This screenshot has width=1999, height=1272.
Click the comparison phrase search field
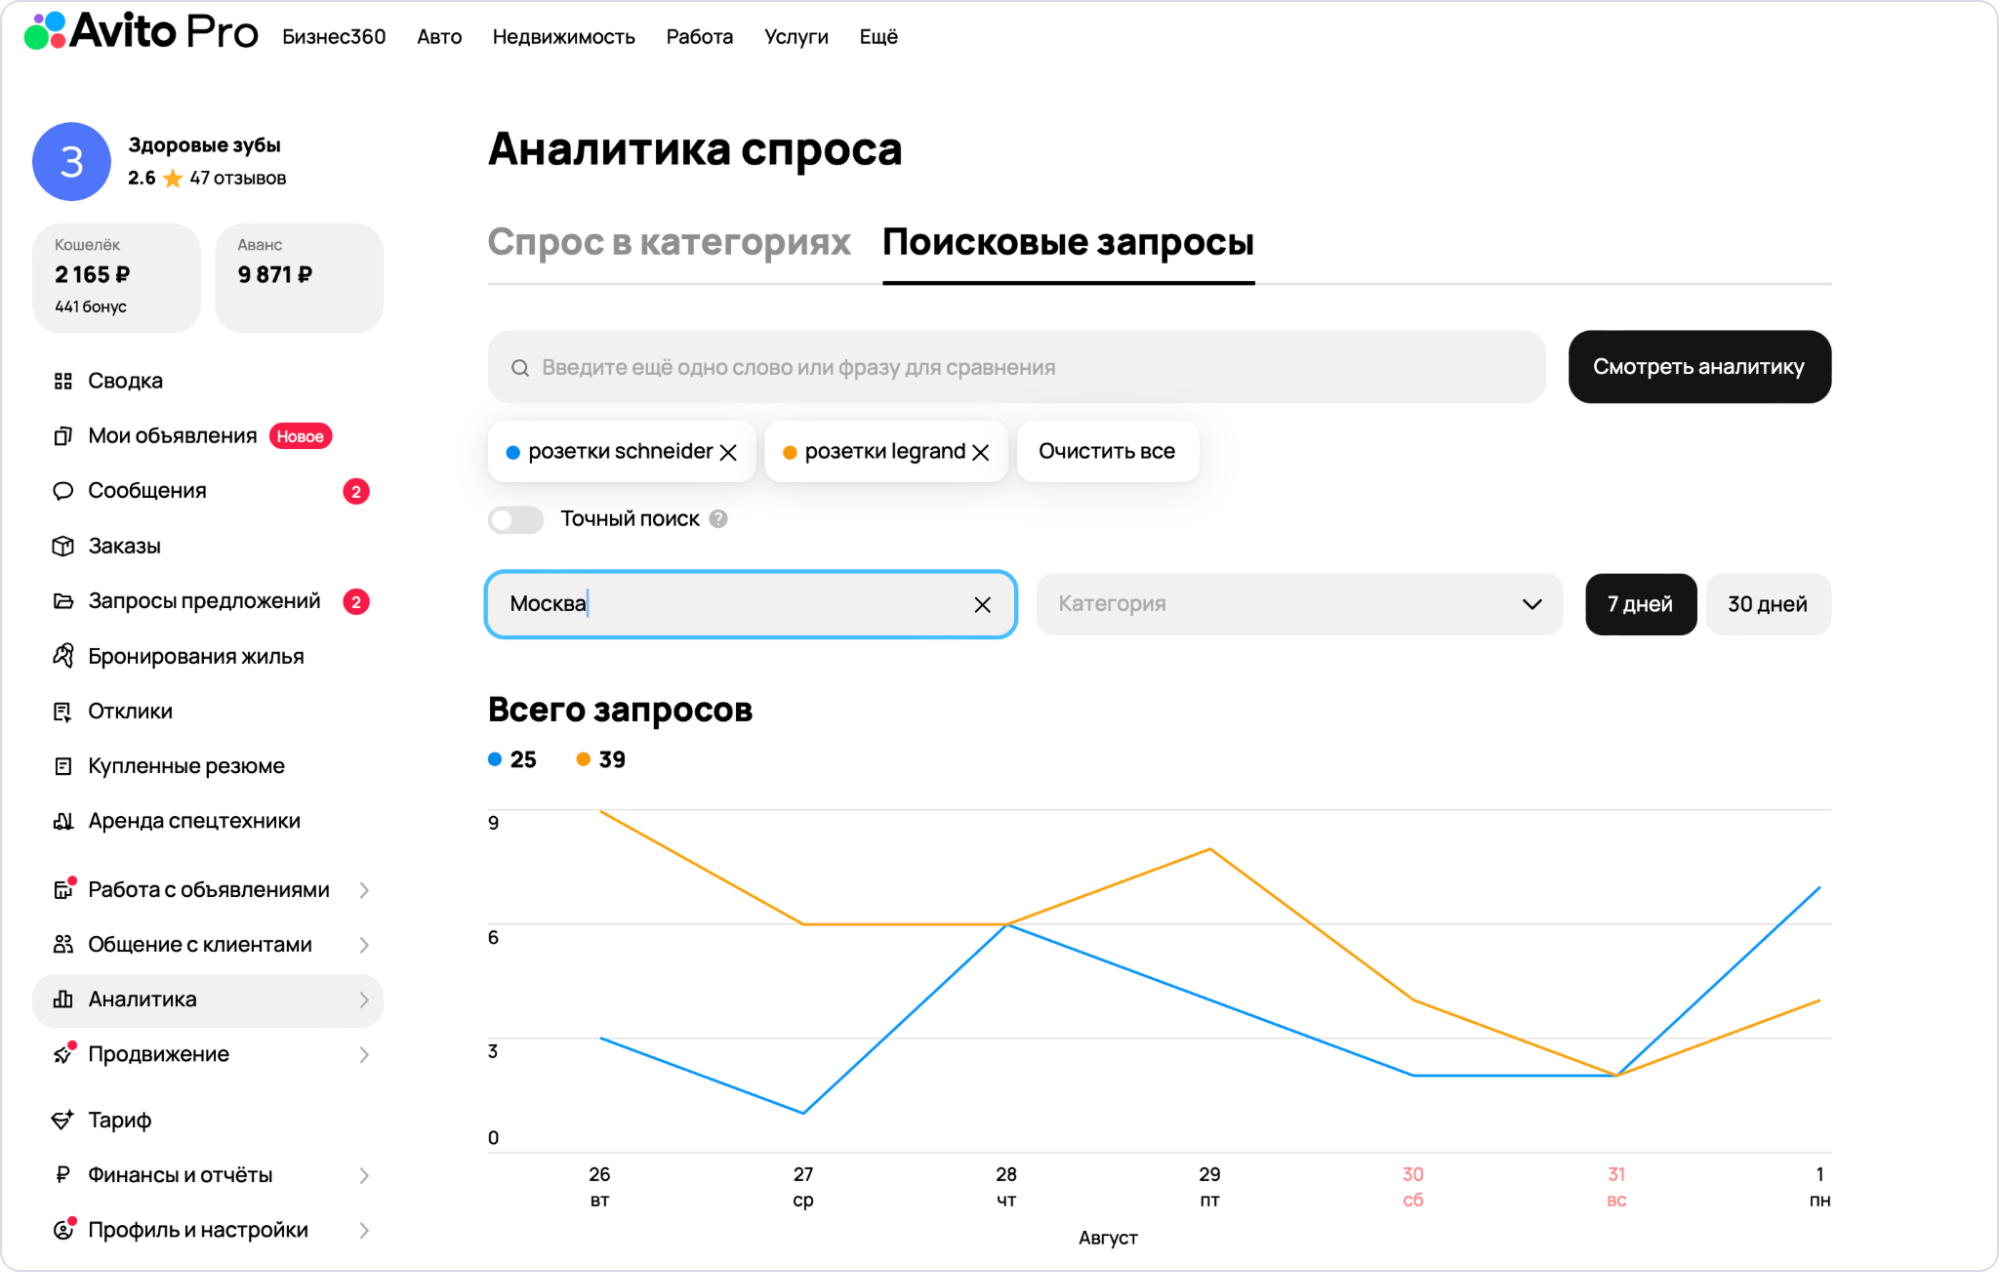(1015, 367)
